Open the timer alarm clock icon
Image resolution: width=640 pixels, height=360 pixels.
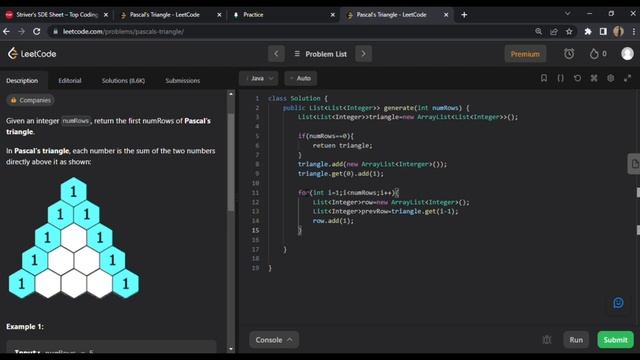[569, 54]
